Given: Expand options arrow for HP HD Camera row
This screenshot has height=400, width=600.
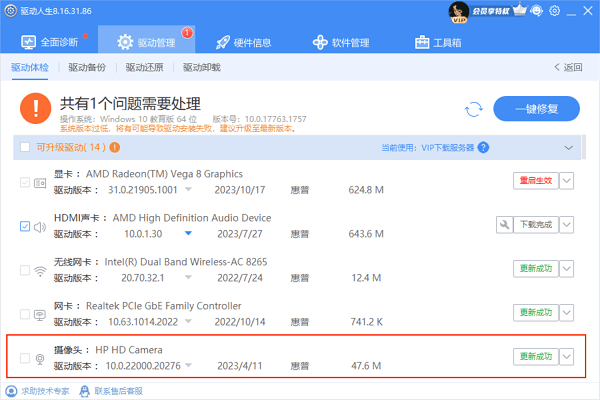Looking at the screenshot, I should [566, 357].
